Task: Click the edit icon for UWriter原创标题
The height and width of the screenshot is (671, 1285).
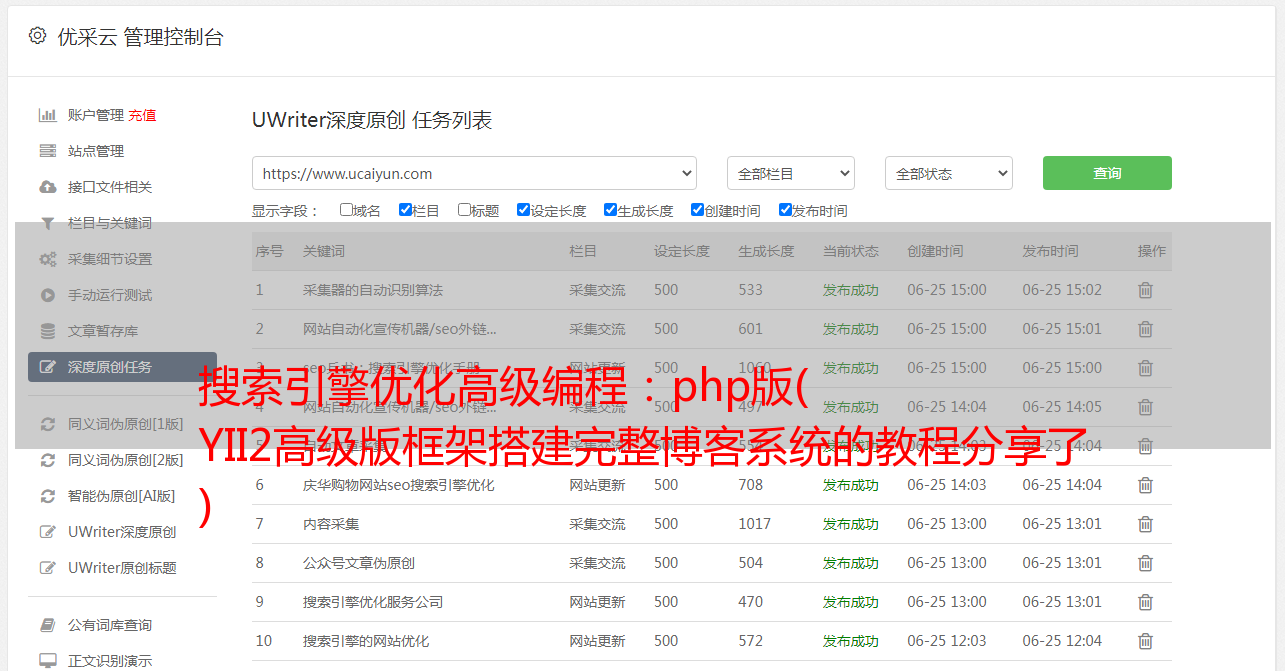Action: [47, 568]
